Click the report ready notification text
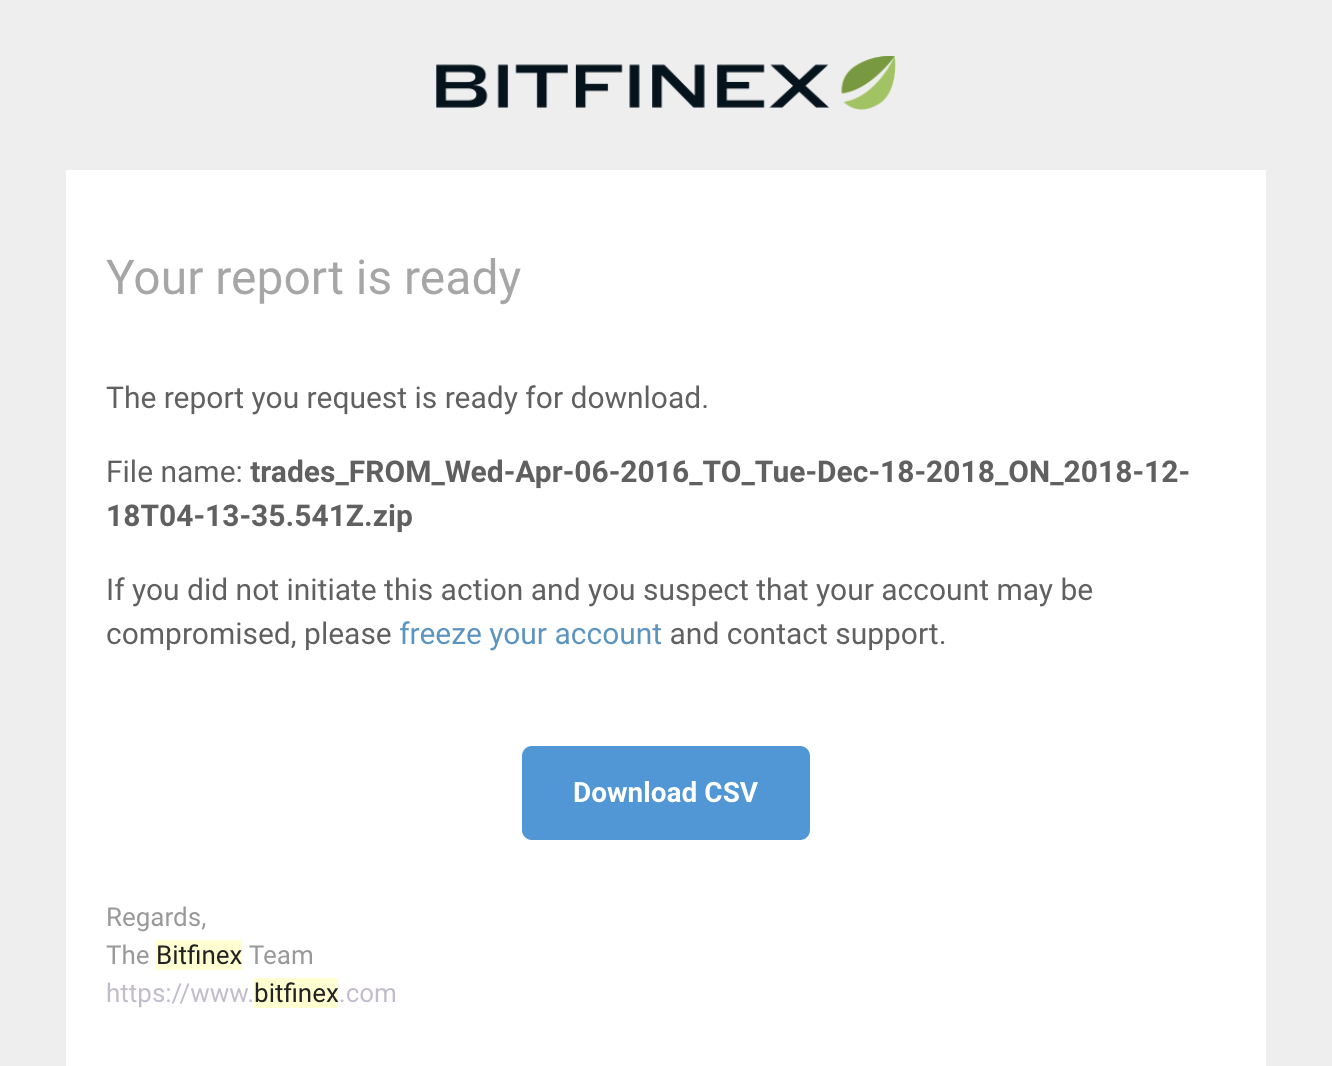The image size is (1332, 1066). click(x=406, y=397)
